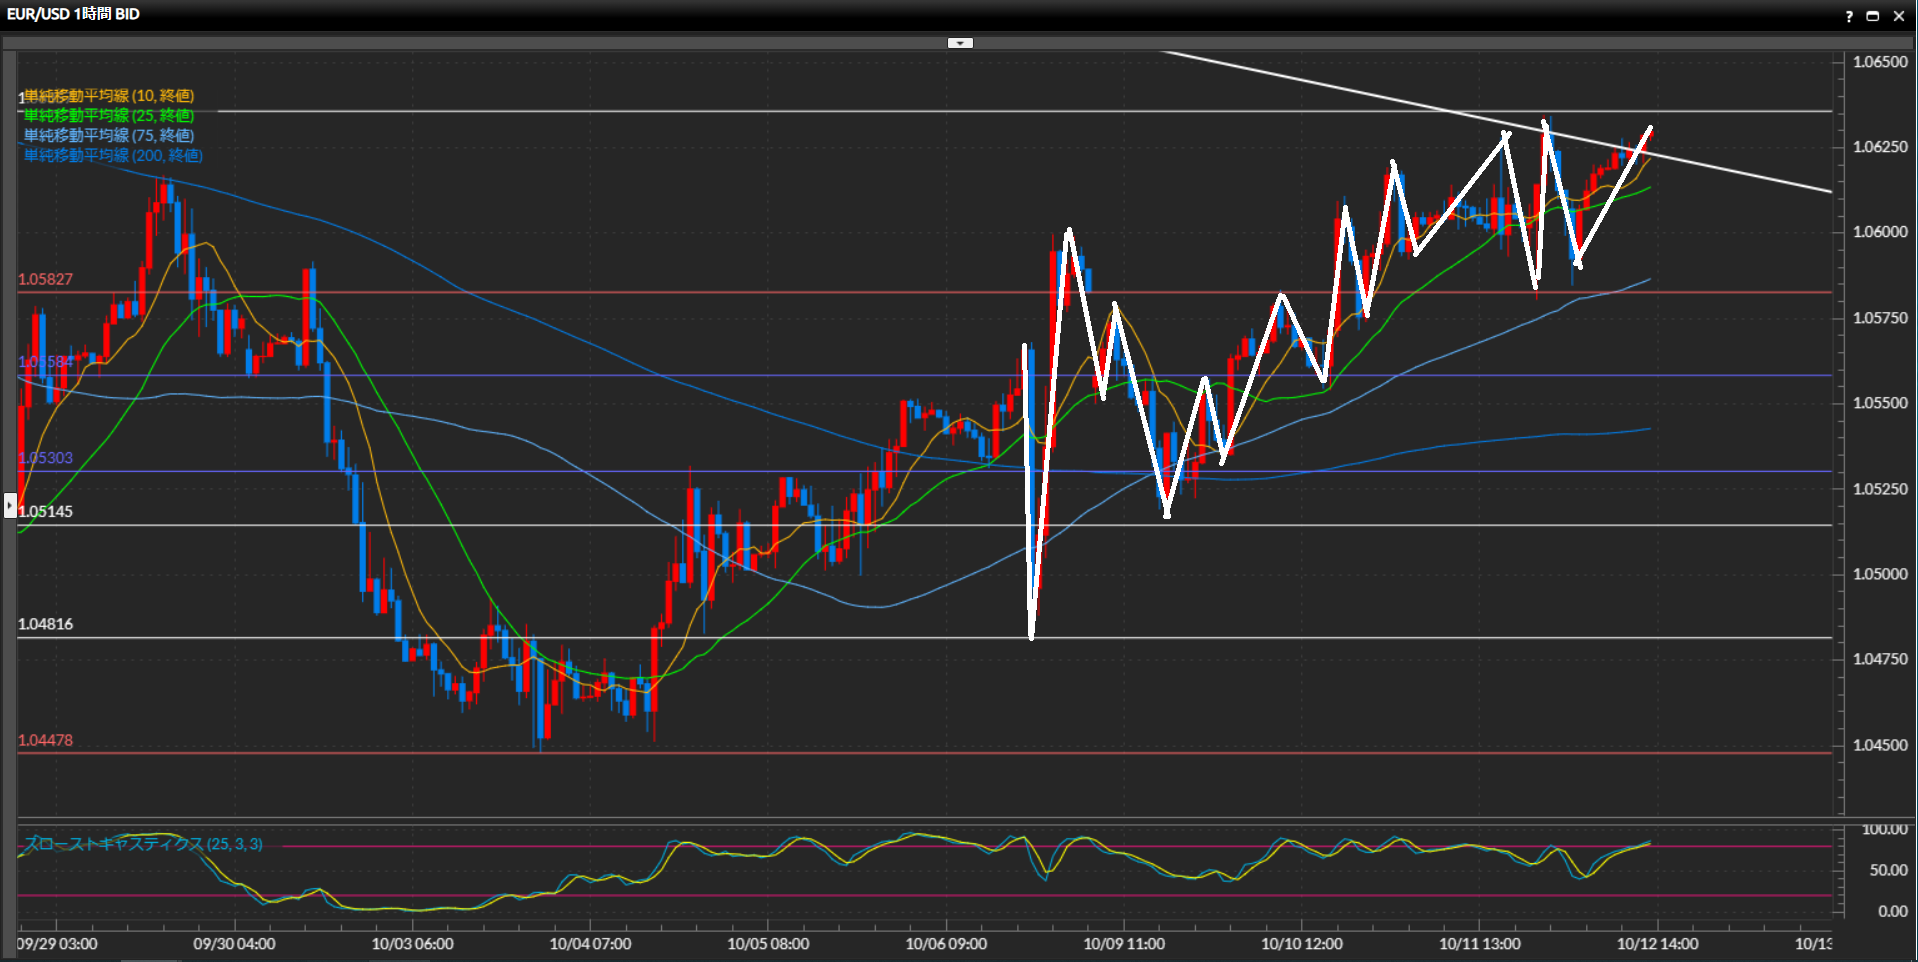
Task: Close the EUR/USD chart window
Action: pos(1898,16)
